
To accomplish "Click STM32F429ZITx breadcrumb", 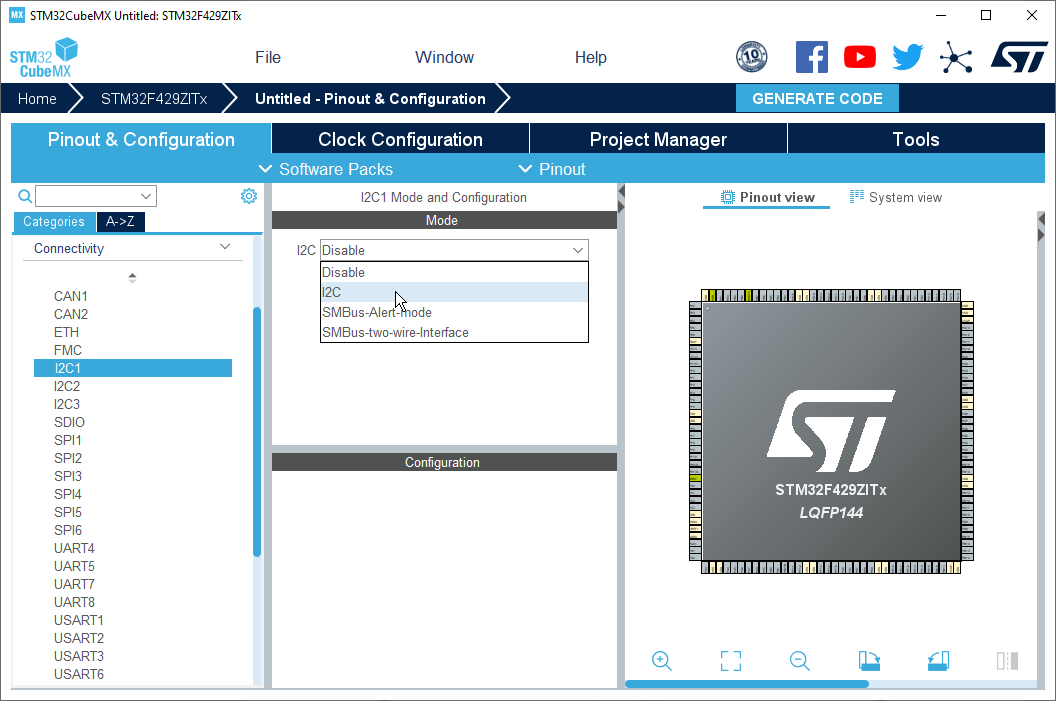I will [x=154, y=99].
